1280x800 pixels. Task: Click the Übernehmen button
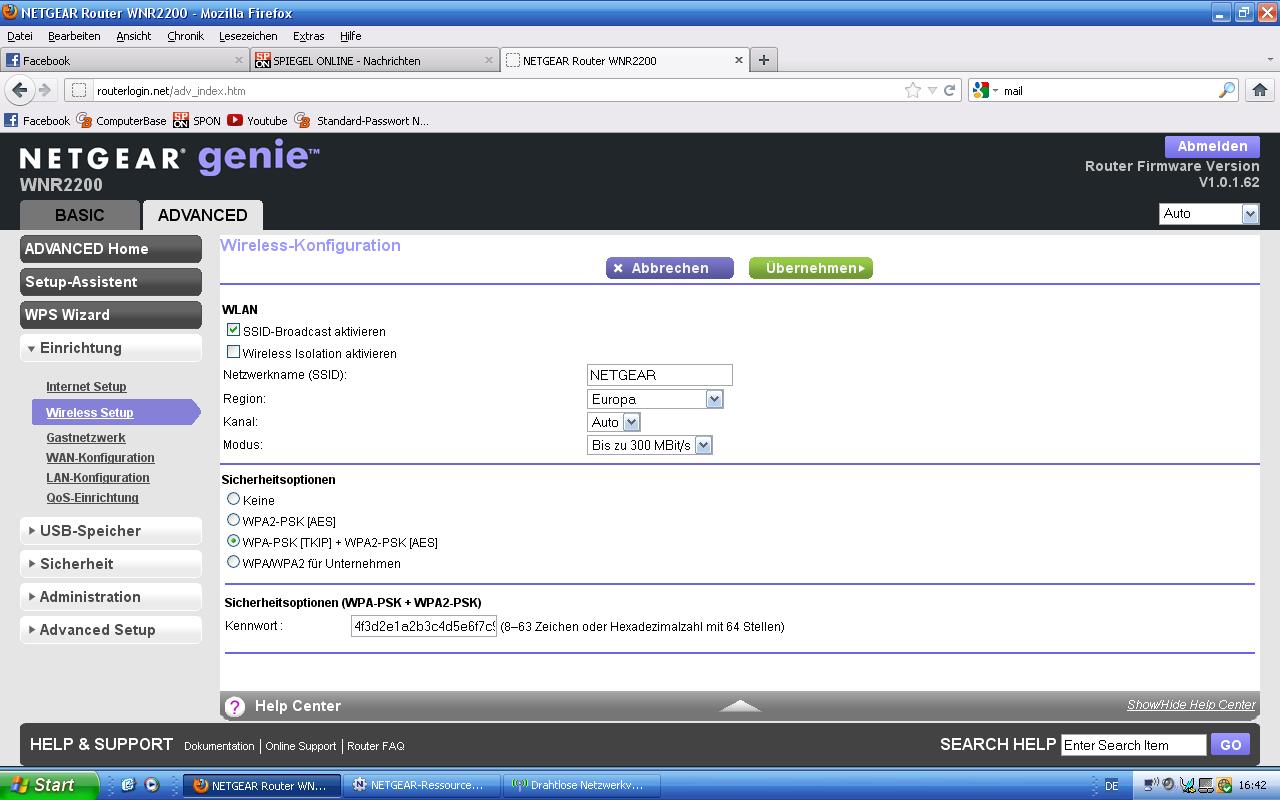[x=811, y=268]
